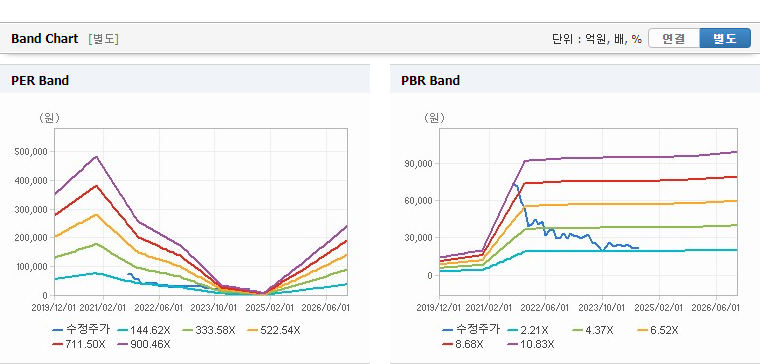
Task: Click the PER Band panel title
Action: click(40, 80)
